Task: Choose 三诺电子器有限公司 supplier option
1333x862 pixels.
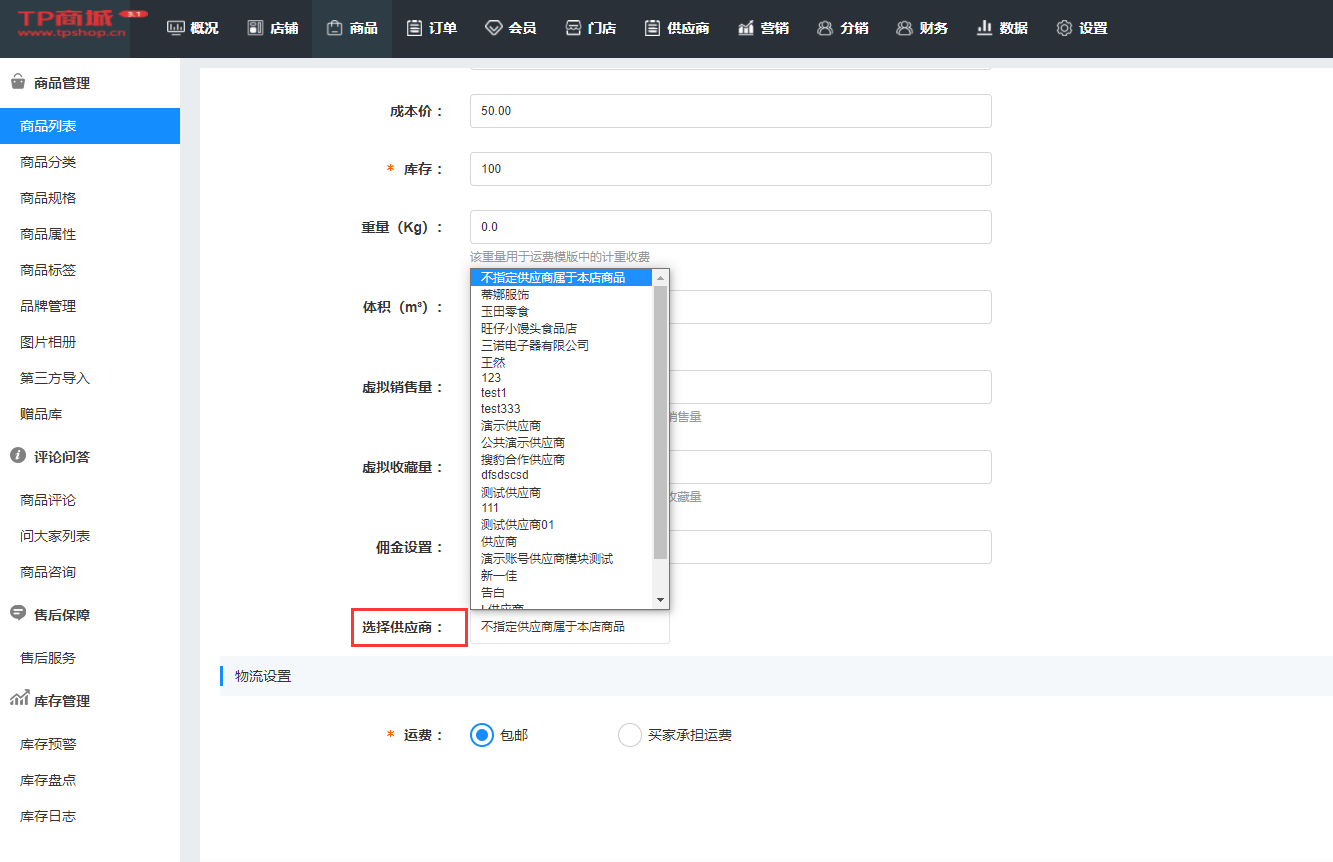Action: click(x=535, y=345)
